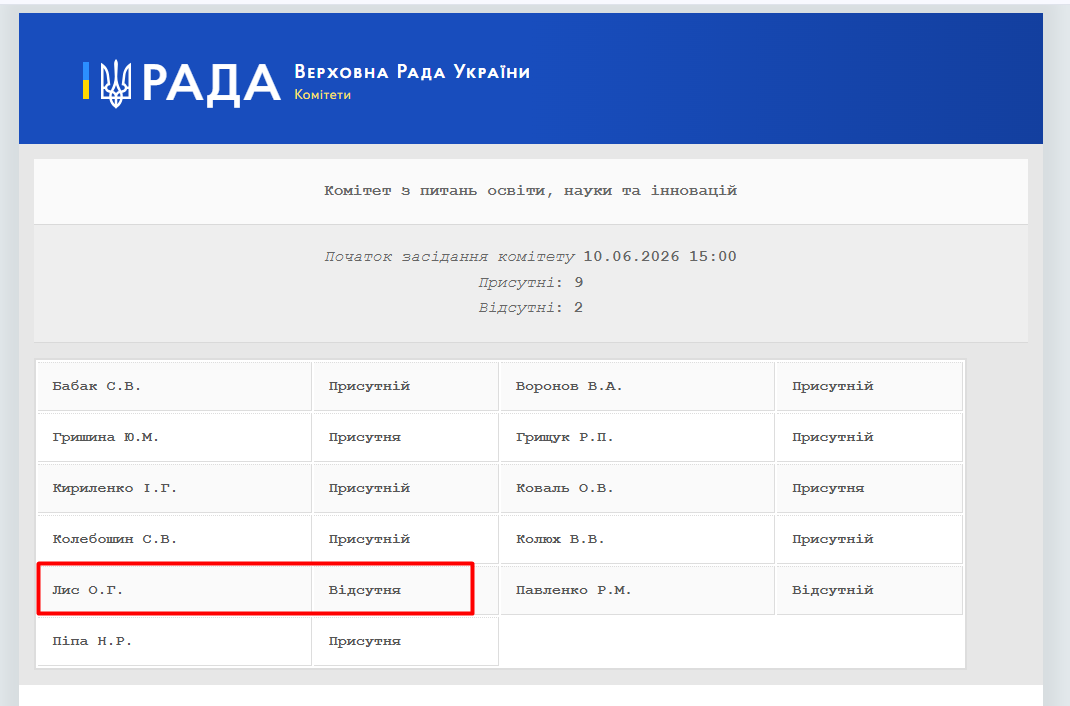Select attendance status for Піпа Н.Р.
1070x706 pixels.
(x=405, y=641)
